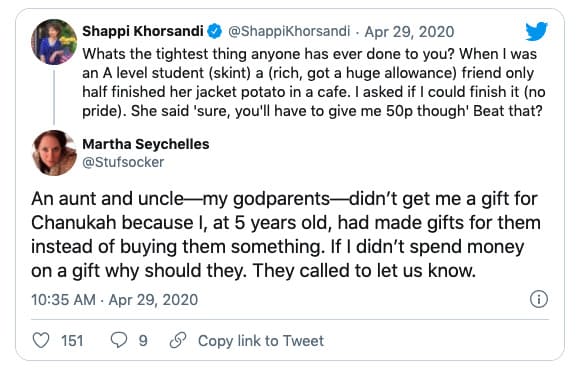Click the 9 replies count
Image resolution: width=584 pixels, height=372 pixels.
pyautogui.click(x=143, y=341)
